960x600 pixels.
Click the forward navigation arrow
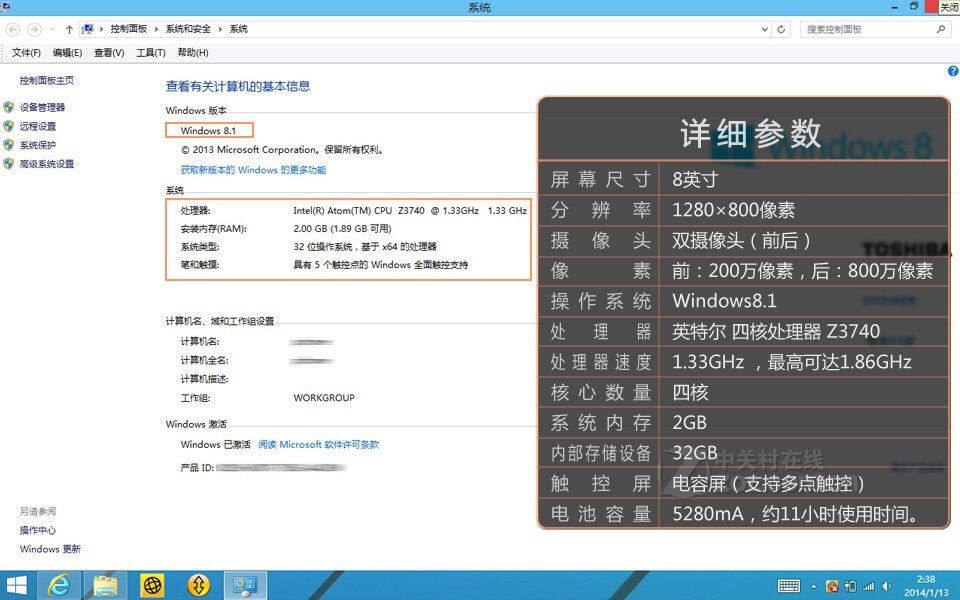pos(34,29)
